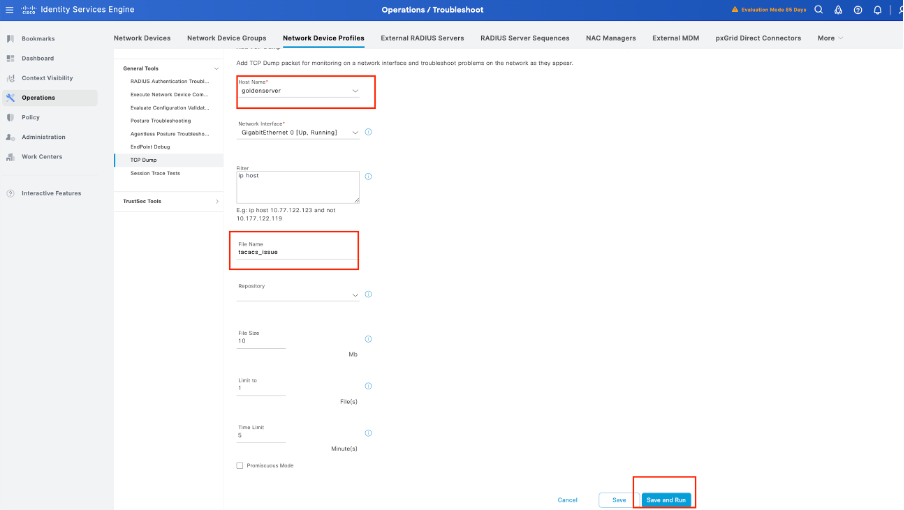Click the Policy shield icon

point(10,118)
